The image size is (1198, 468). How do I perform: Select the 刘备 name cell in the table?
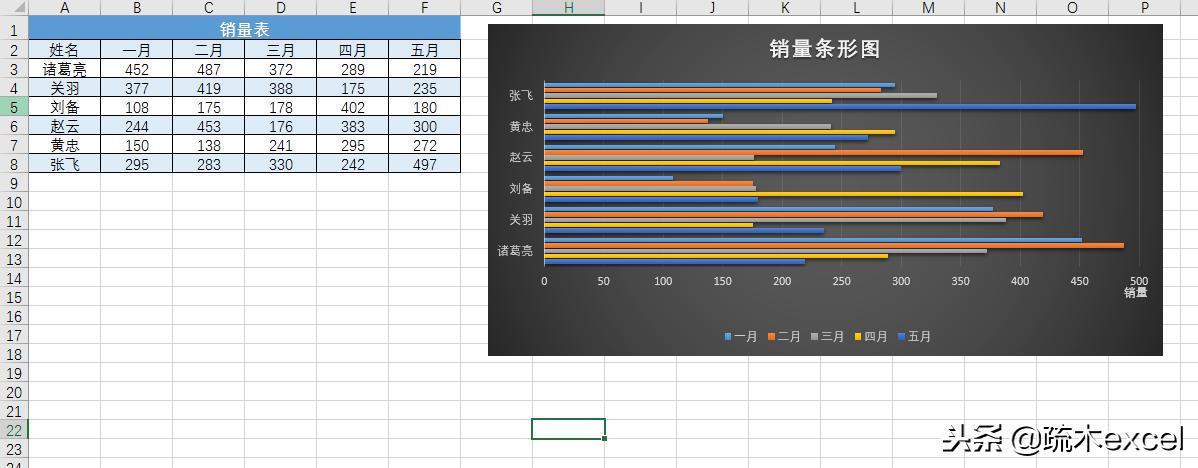click(64, 107)
